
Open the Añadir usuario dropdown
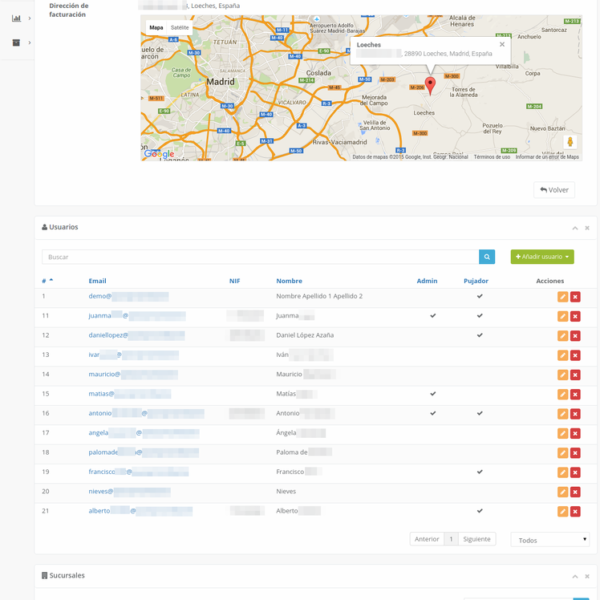[542, 257]
